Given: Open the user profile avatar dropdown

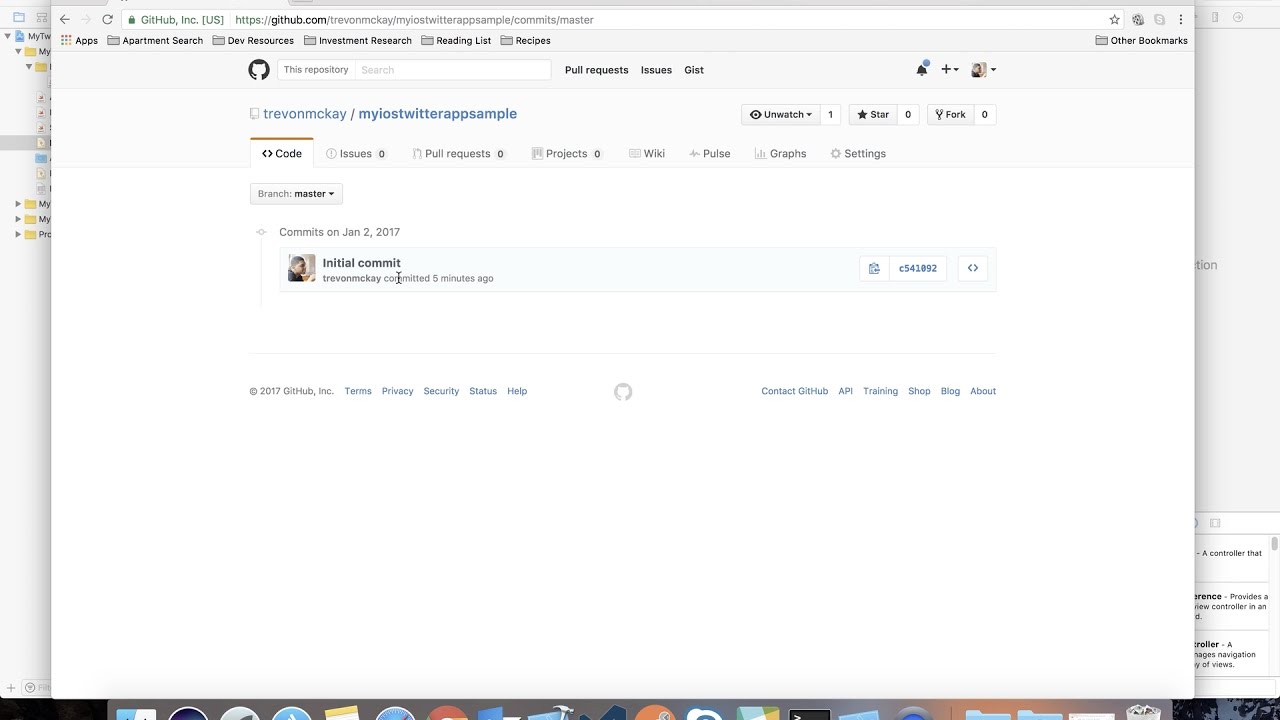Looking at the screenshot, I should tap(983, 69).
